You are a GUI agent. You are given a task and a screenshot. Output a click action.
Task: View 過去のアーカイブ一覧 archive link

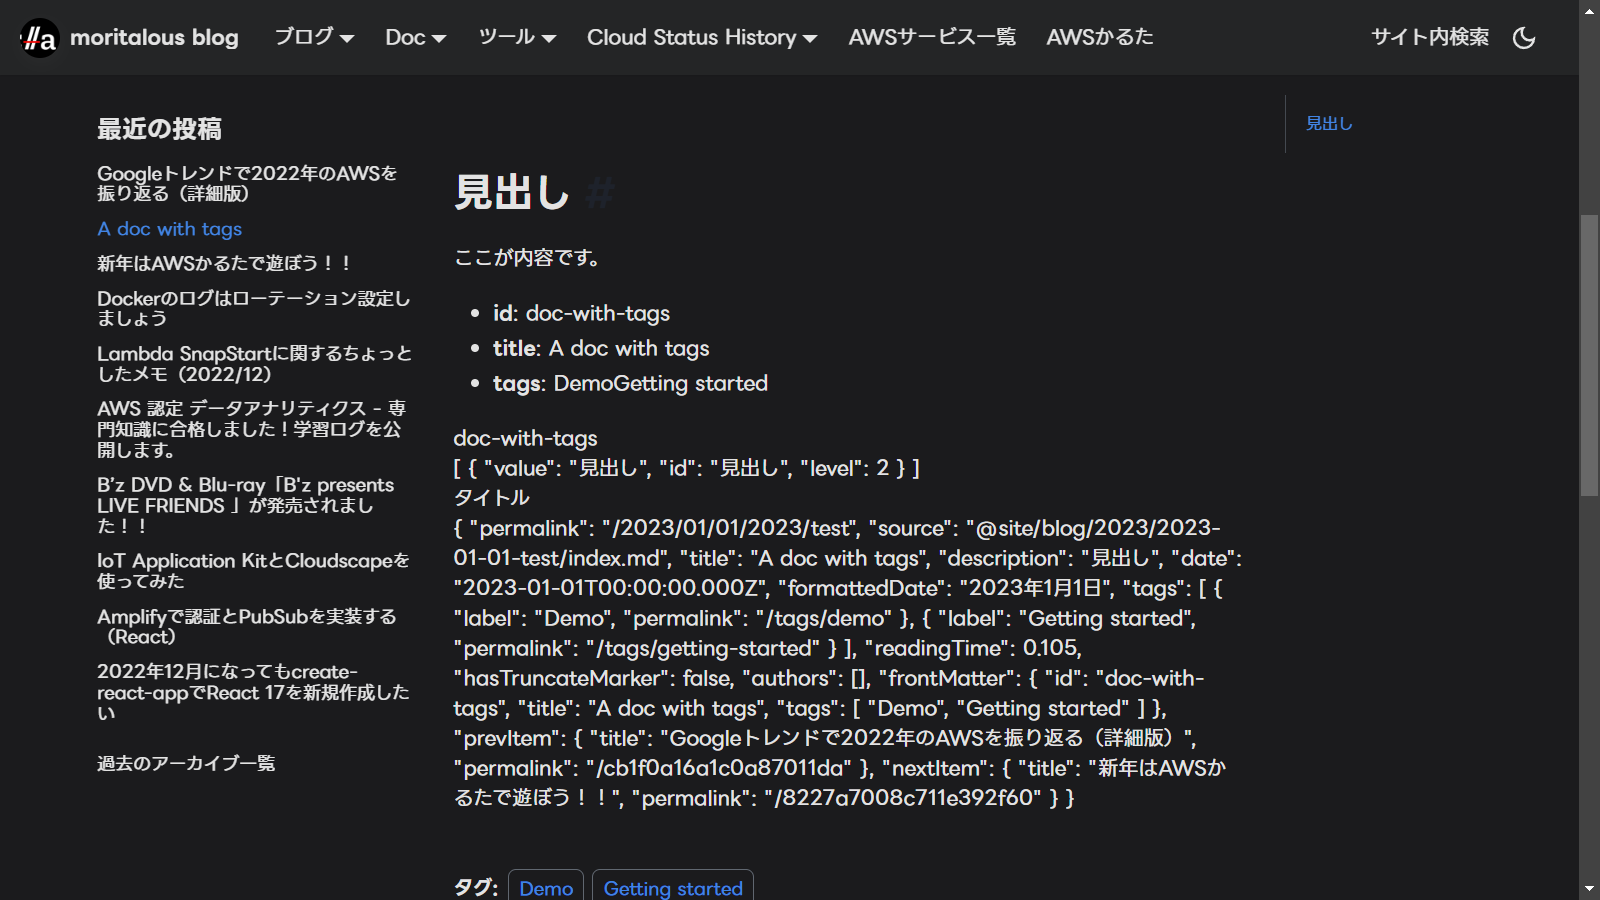coord(186,763)
